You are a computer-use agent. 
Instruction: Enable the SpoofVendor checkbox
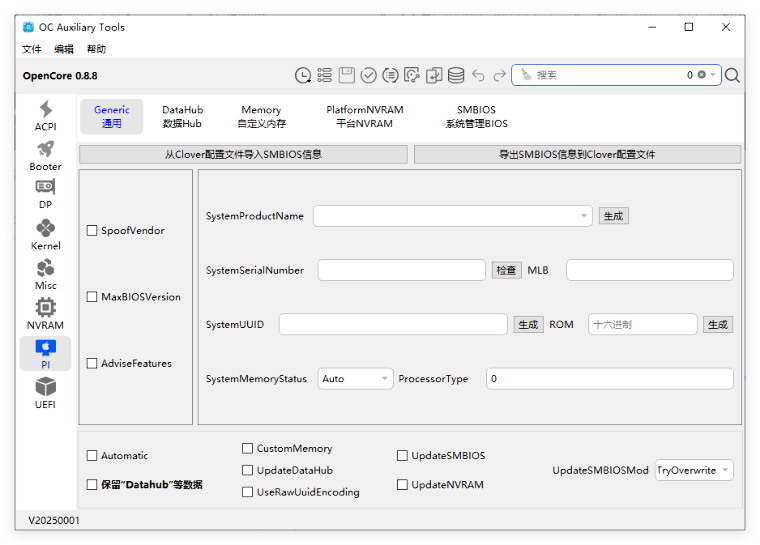(x=92, y=230)
